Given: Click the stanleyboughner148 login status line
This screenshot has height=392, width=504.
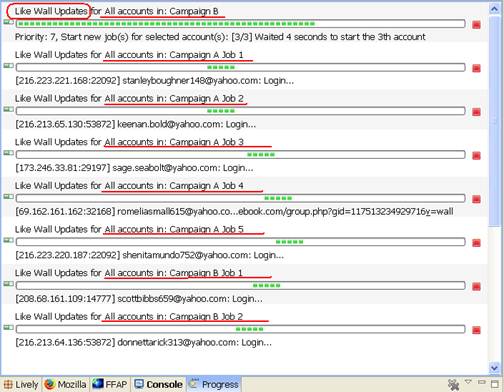Looking at the screenshot, I should [x=155, y=81].
